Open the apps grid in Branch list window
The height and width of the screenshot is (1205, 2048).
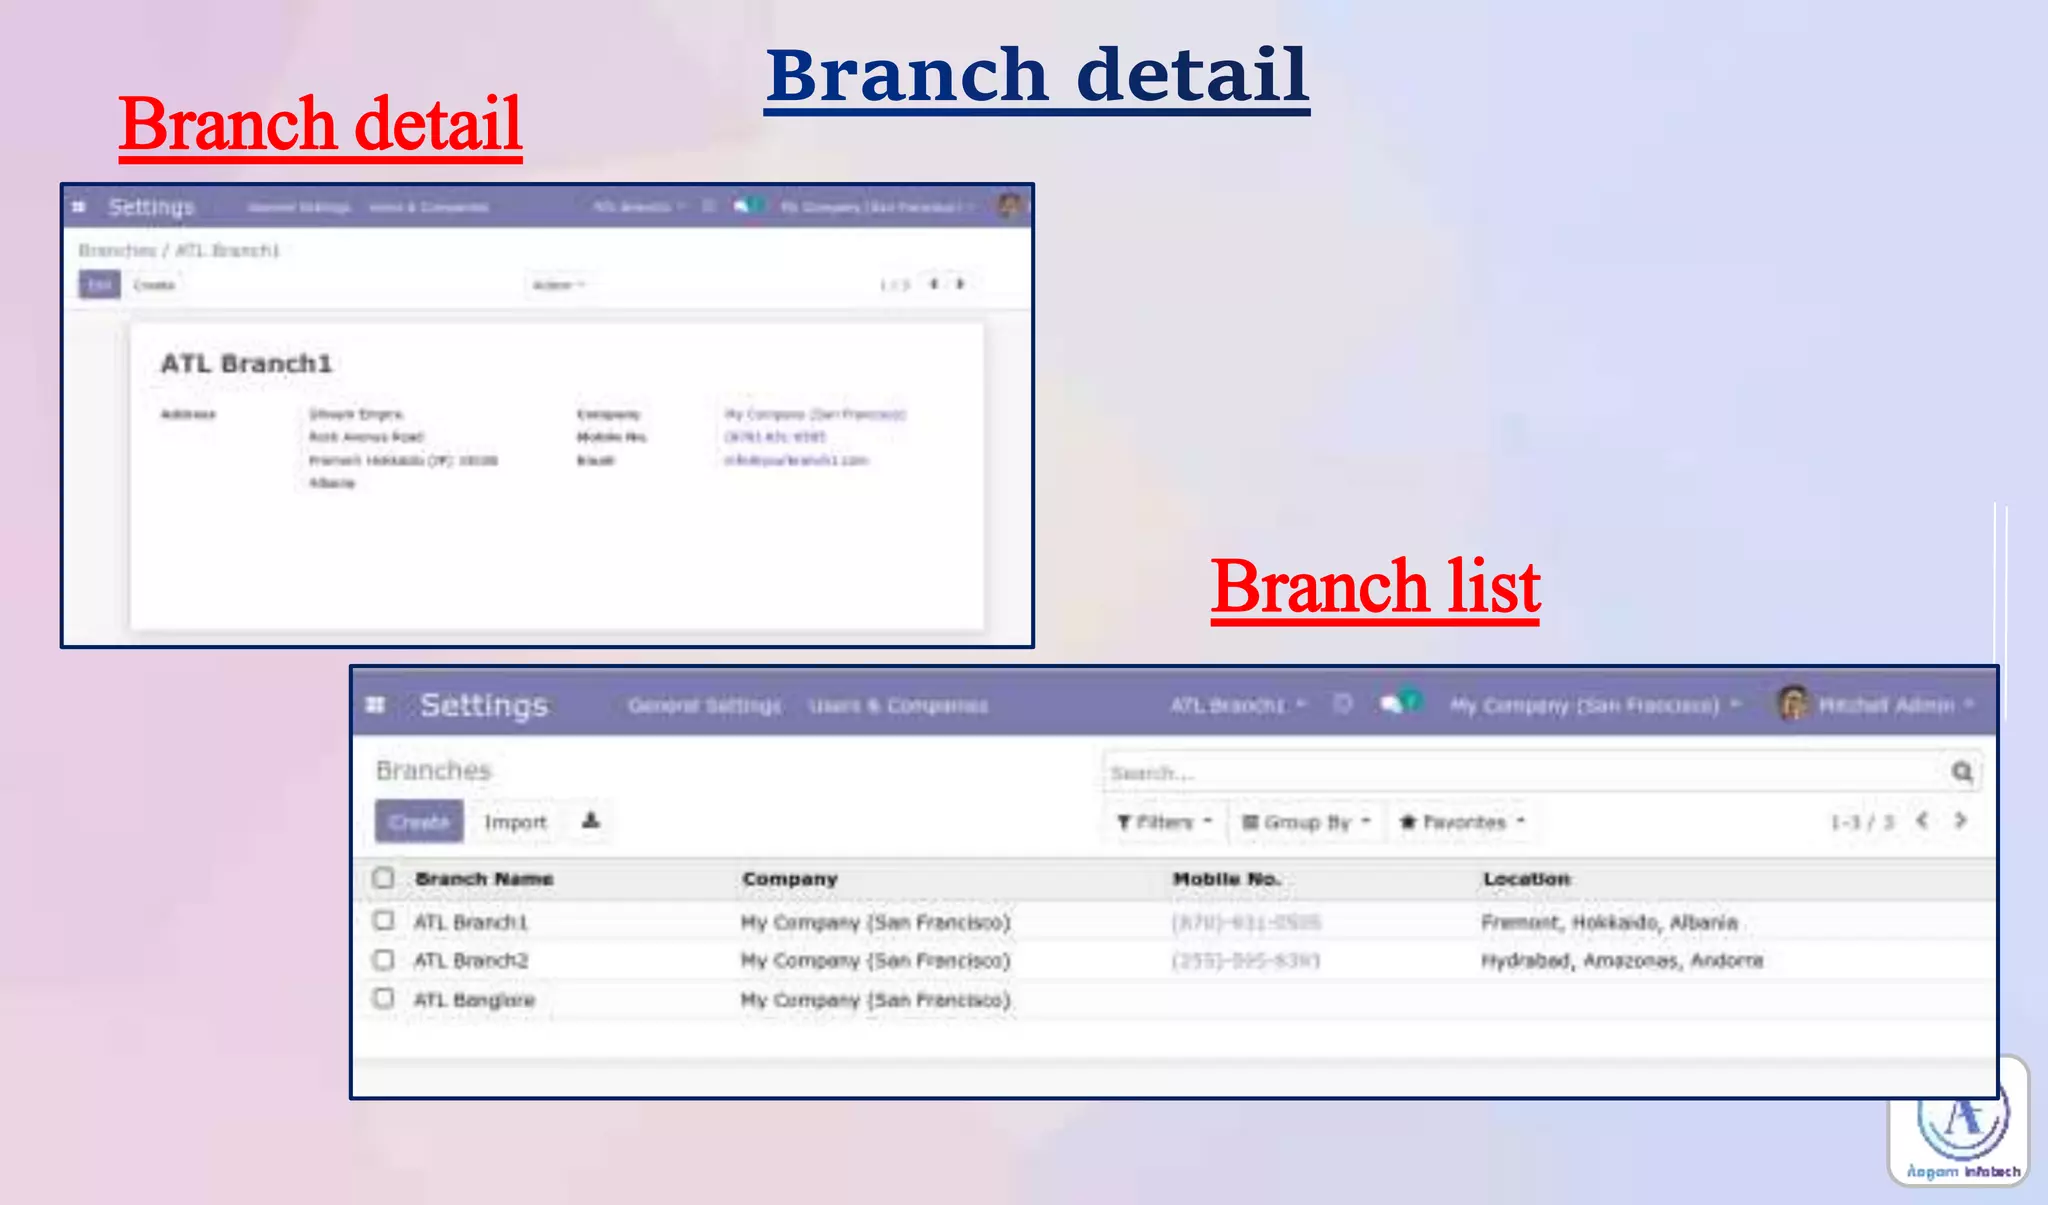[376, 705]
